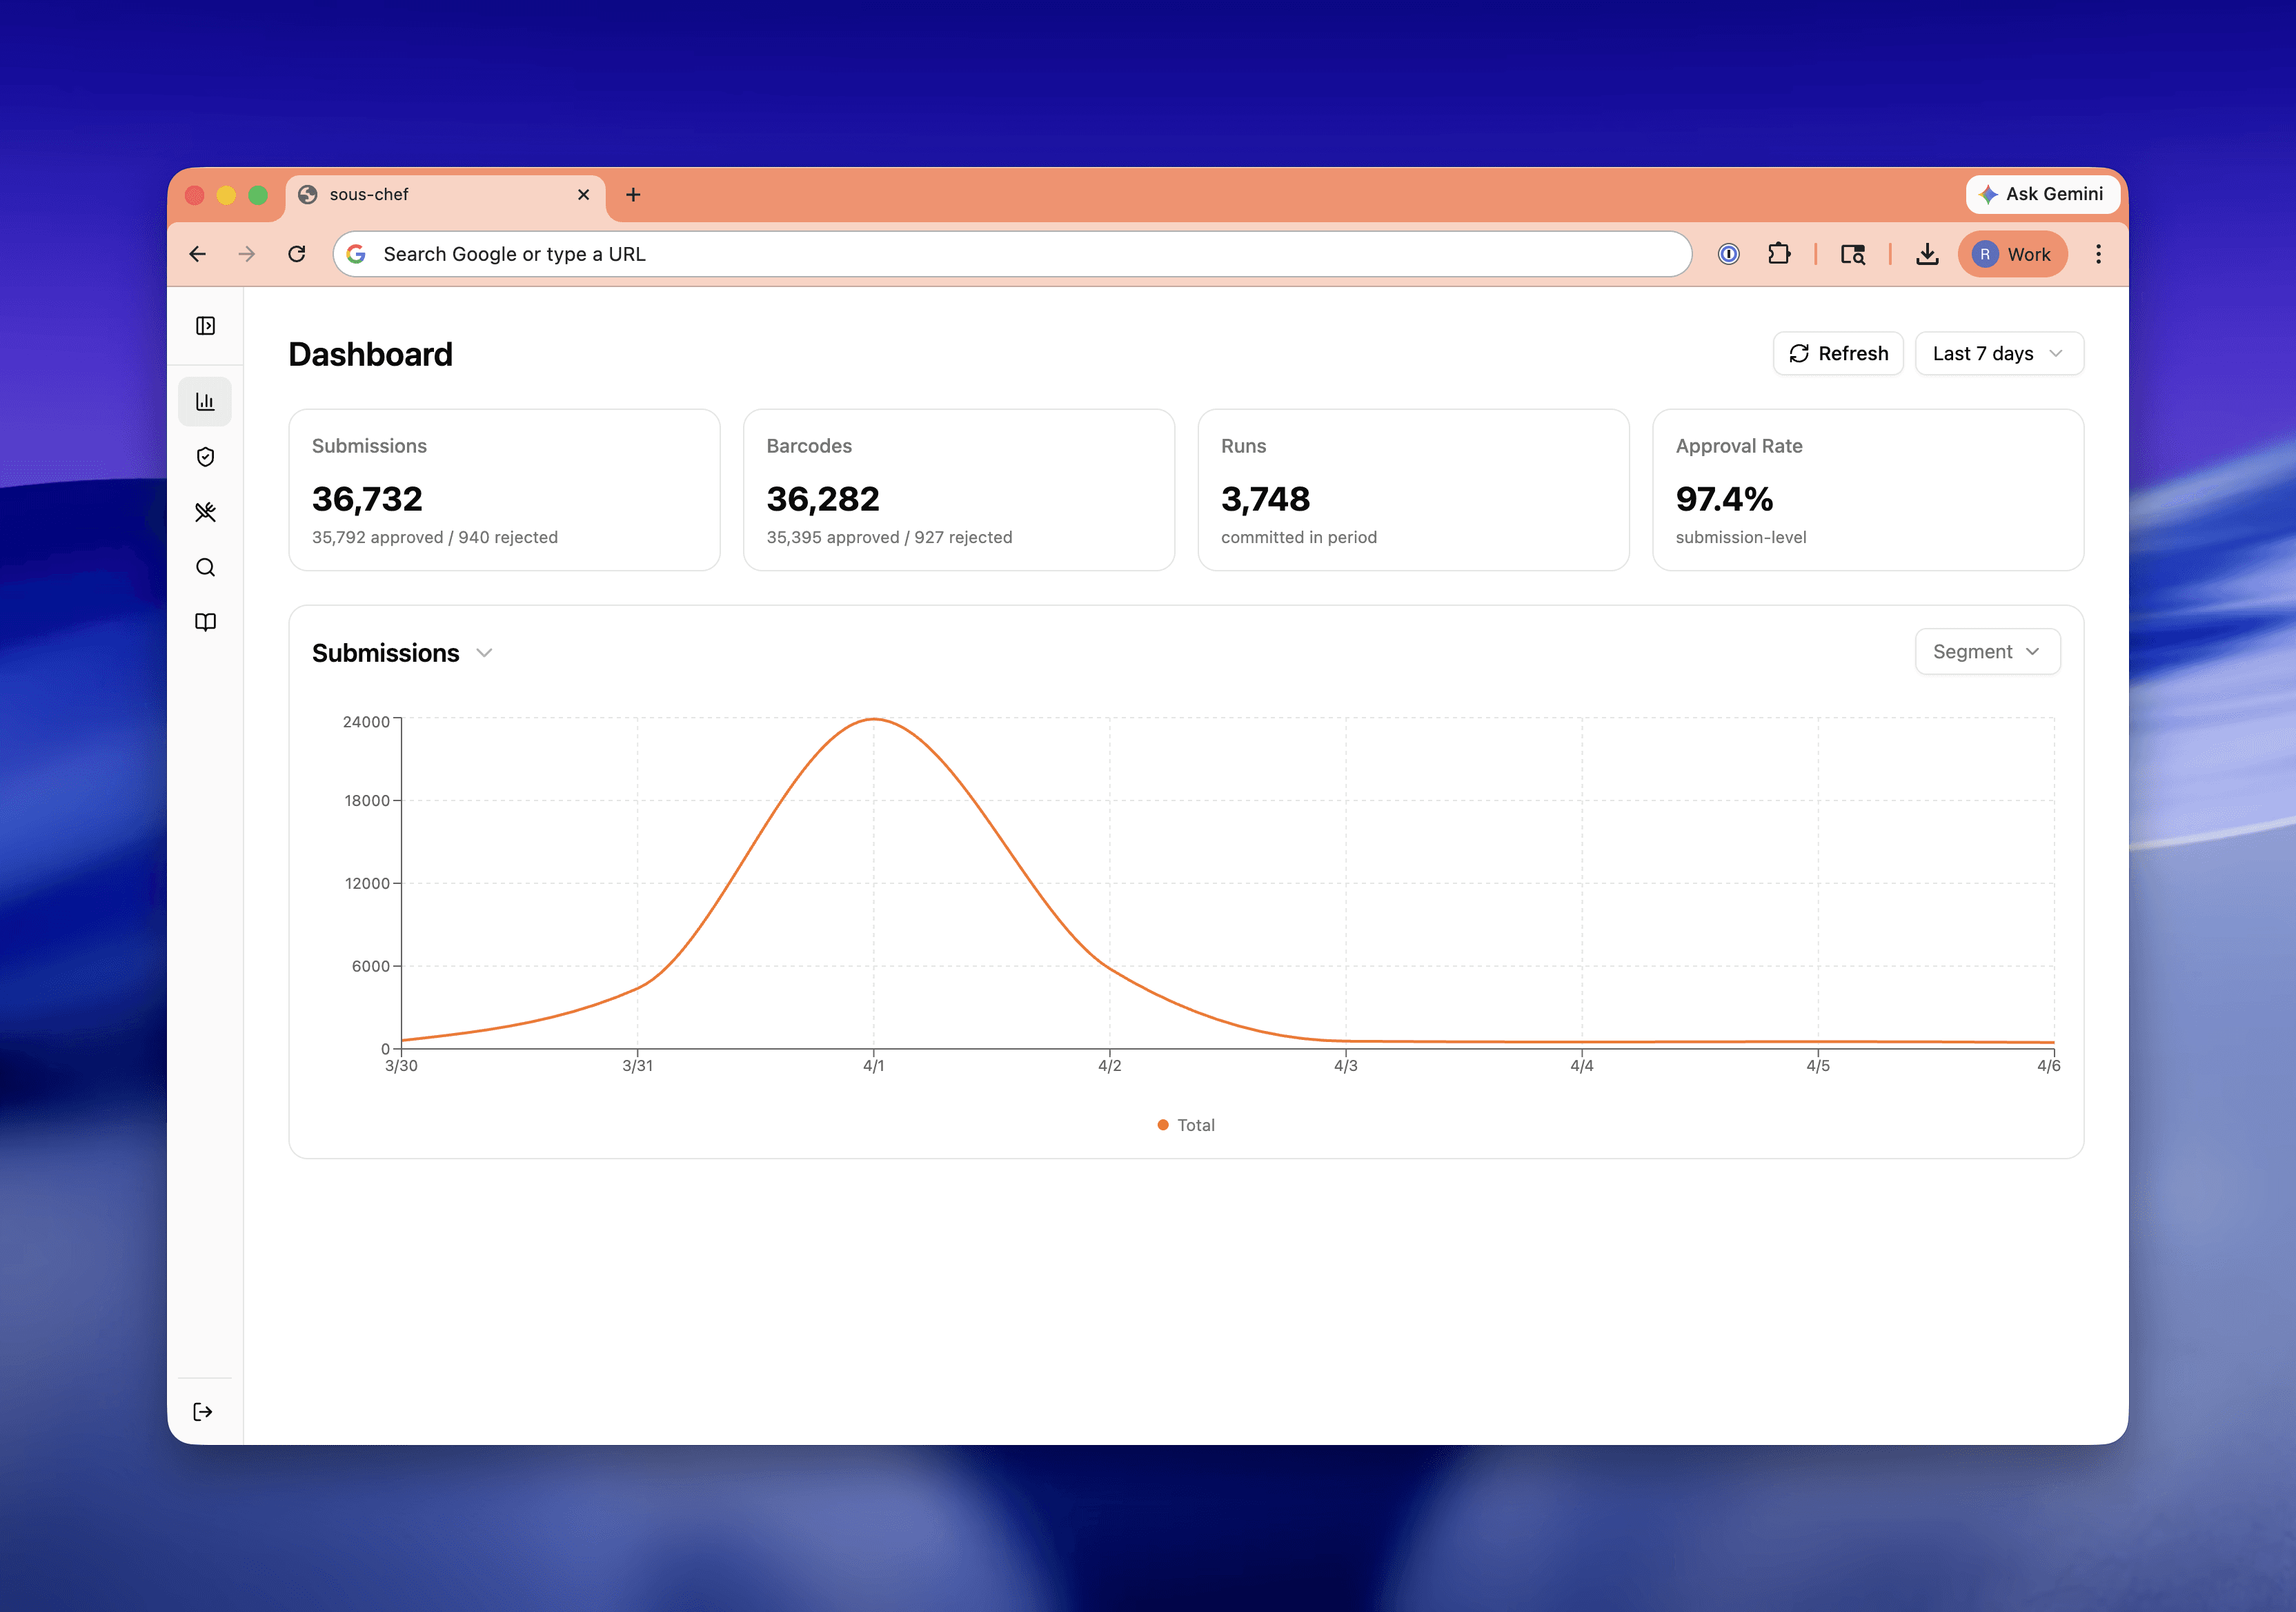
Task: Expand the Last 7 days dropdown
Action: [x=1998, y=353]
